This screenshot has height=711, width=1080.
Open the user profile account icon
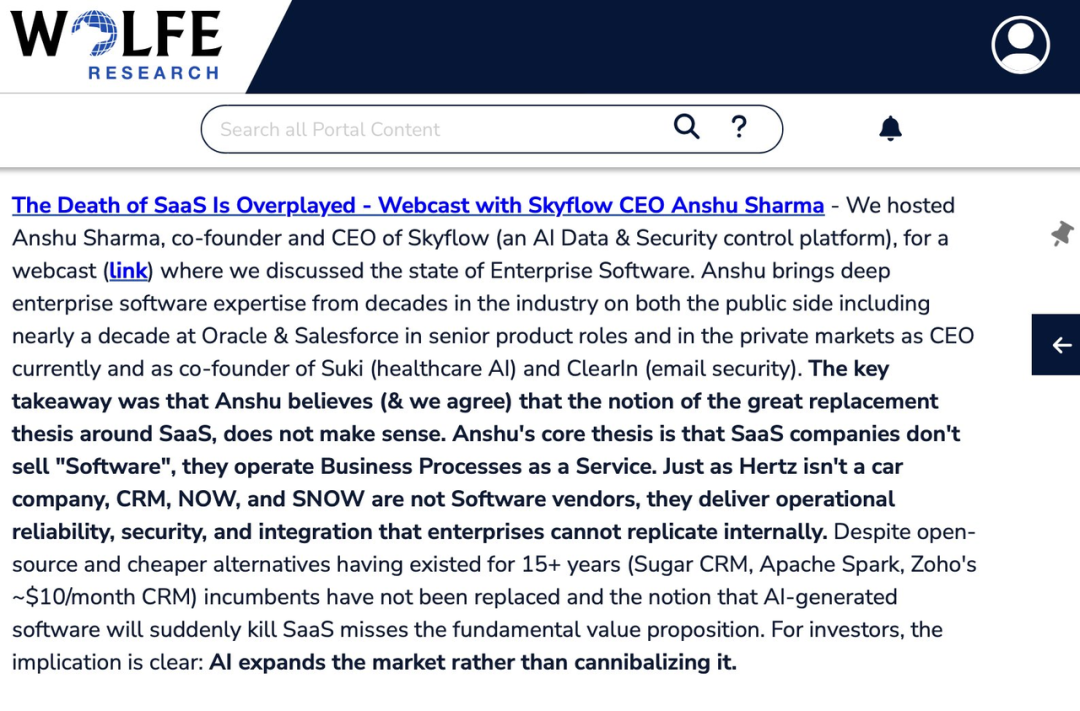(1020, 45)
